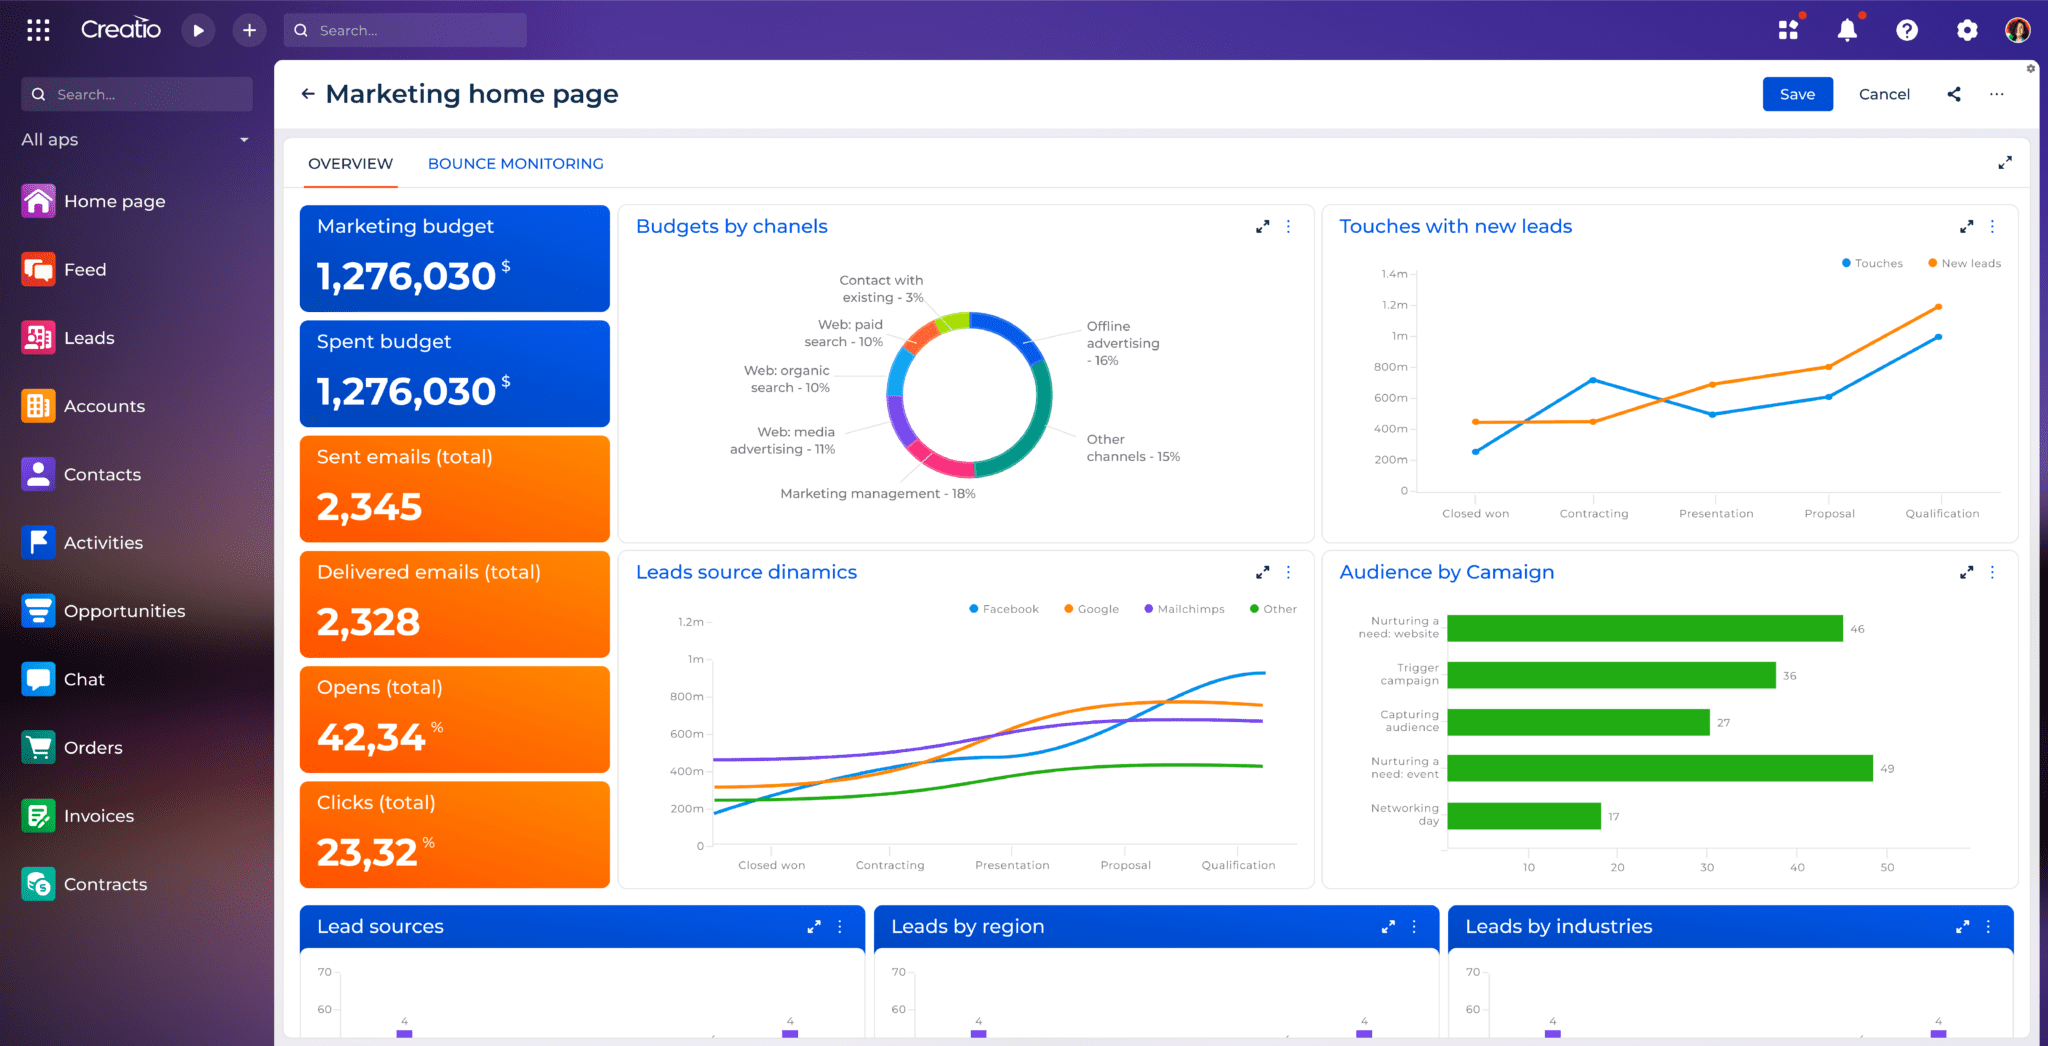Viewport: 2048px width, 1046px height.
Task: Click the play button in top bar
Action: point(198,30)
